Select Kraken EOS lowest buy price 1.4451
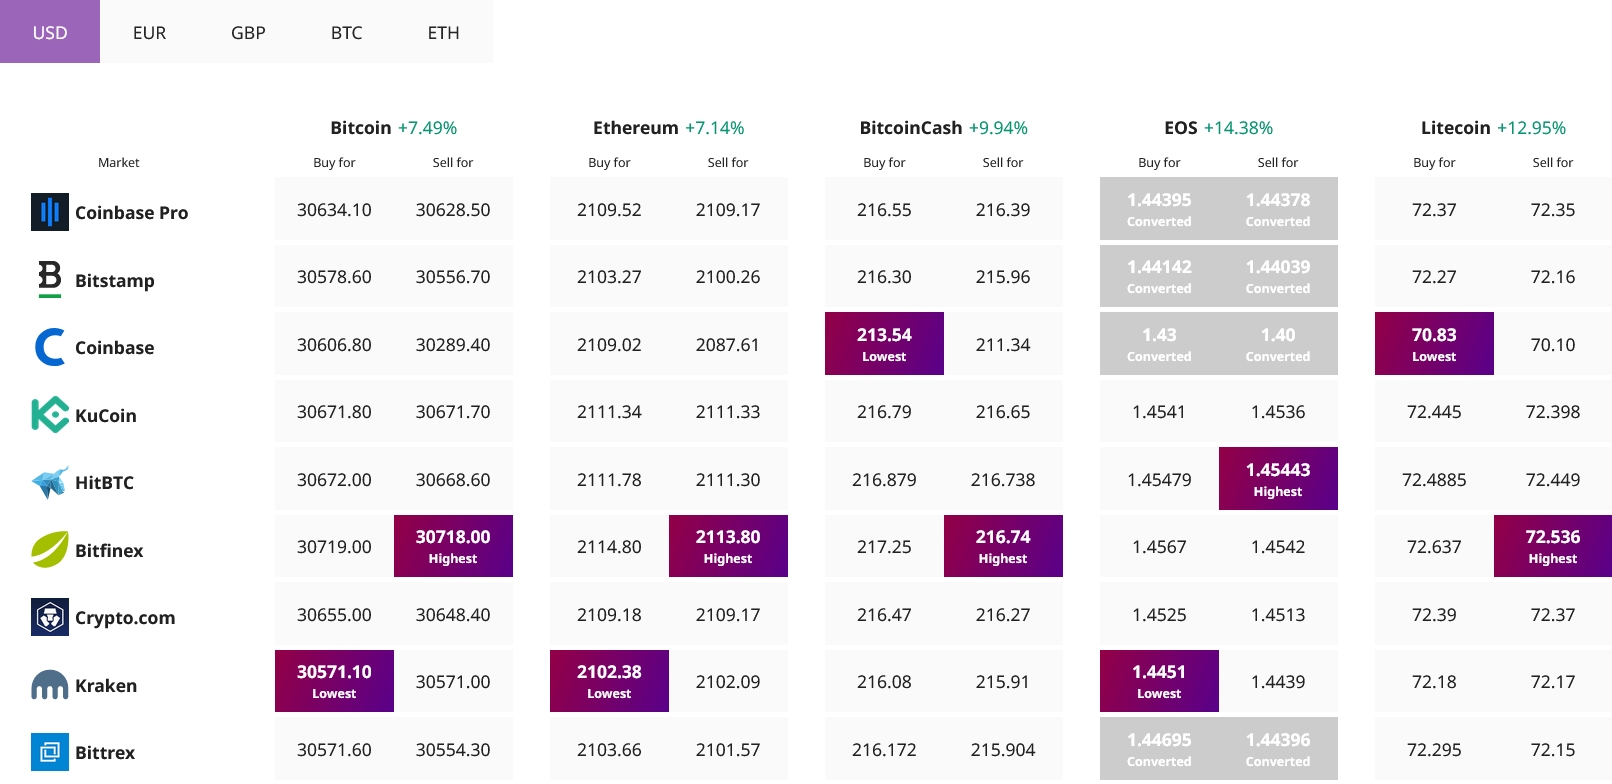 [x=1159, y=681]
